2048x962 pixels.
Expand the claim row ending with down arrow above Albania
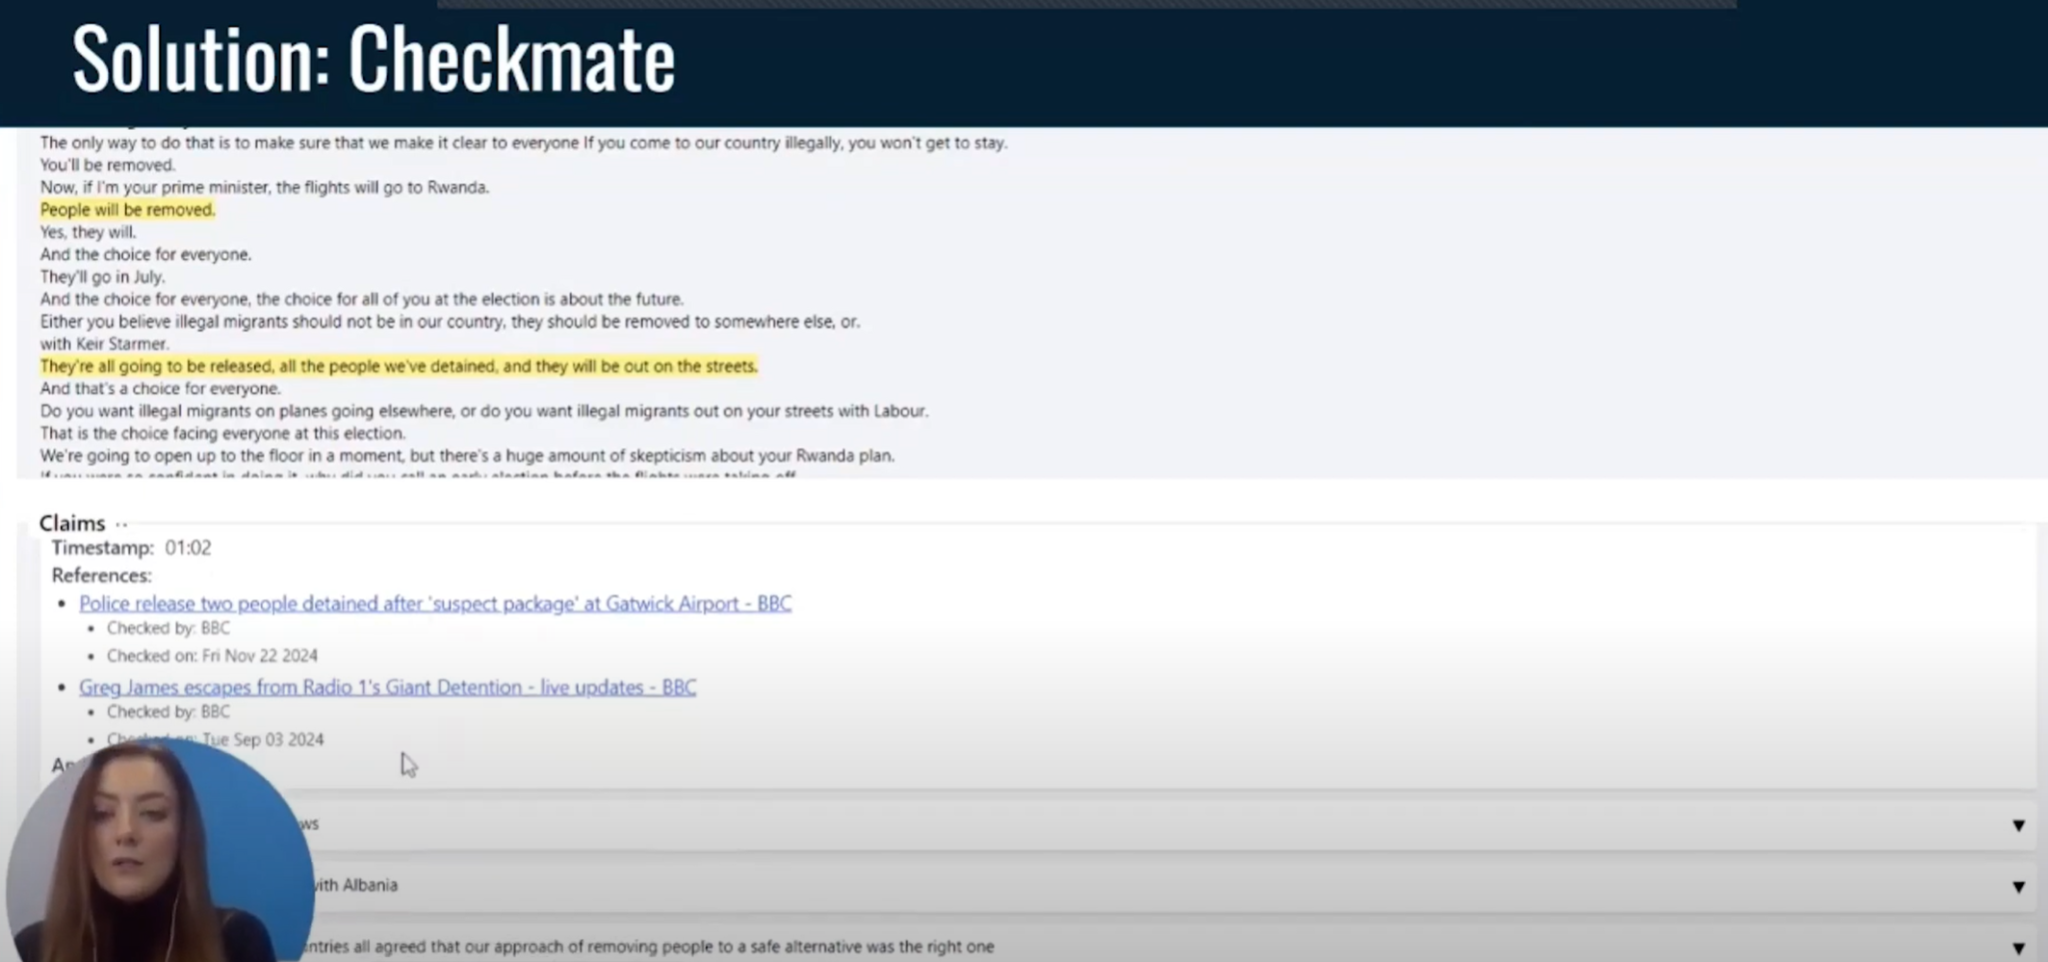[x=2018, y=825]
